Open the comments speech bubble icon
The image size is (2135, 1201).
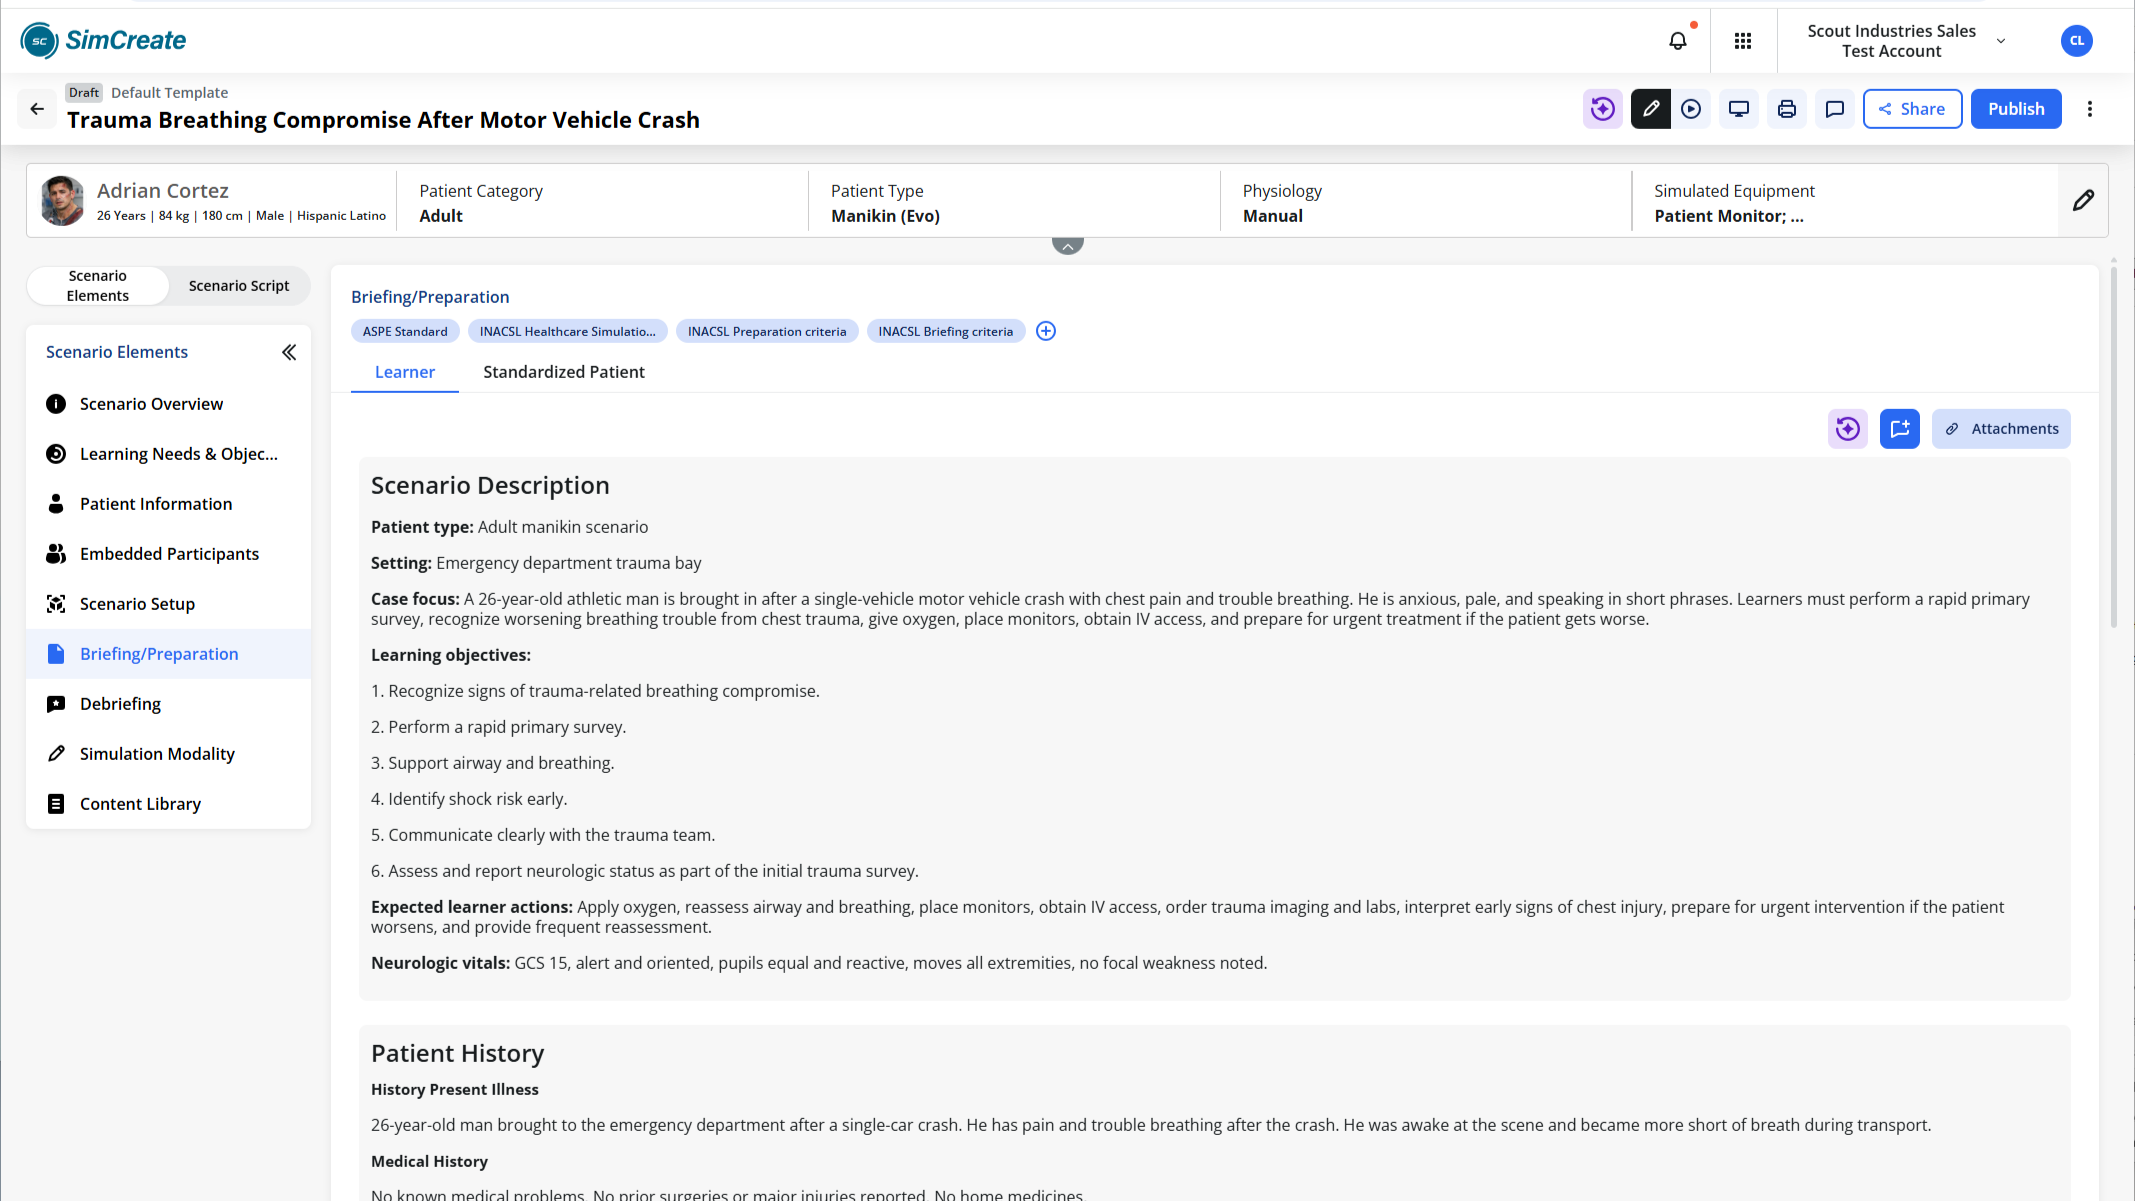[x=1835, y=109]
